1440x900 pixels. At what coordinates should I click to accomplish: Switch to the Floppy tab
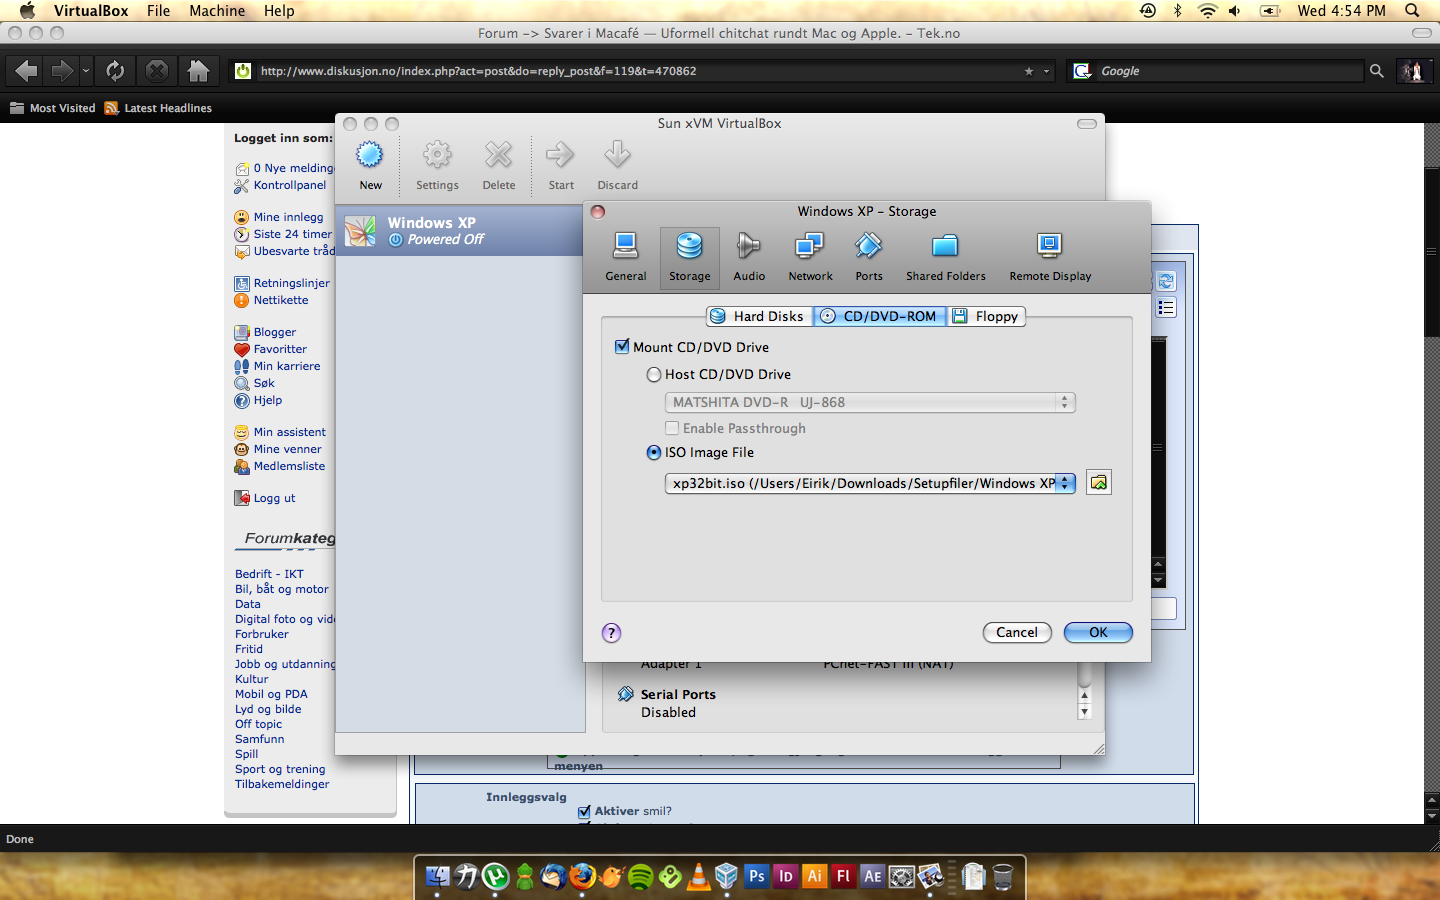[x=986, y=316]
